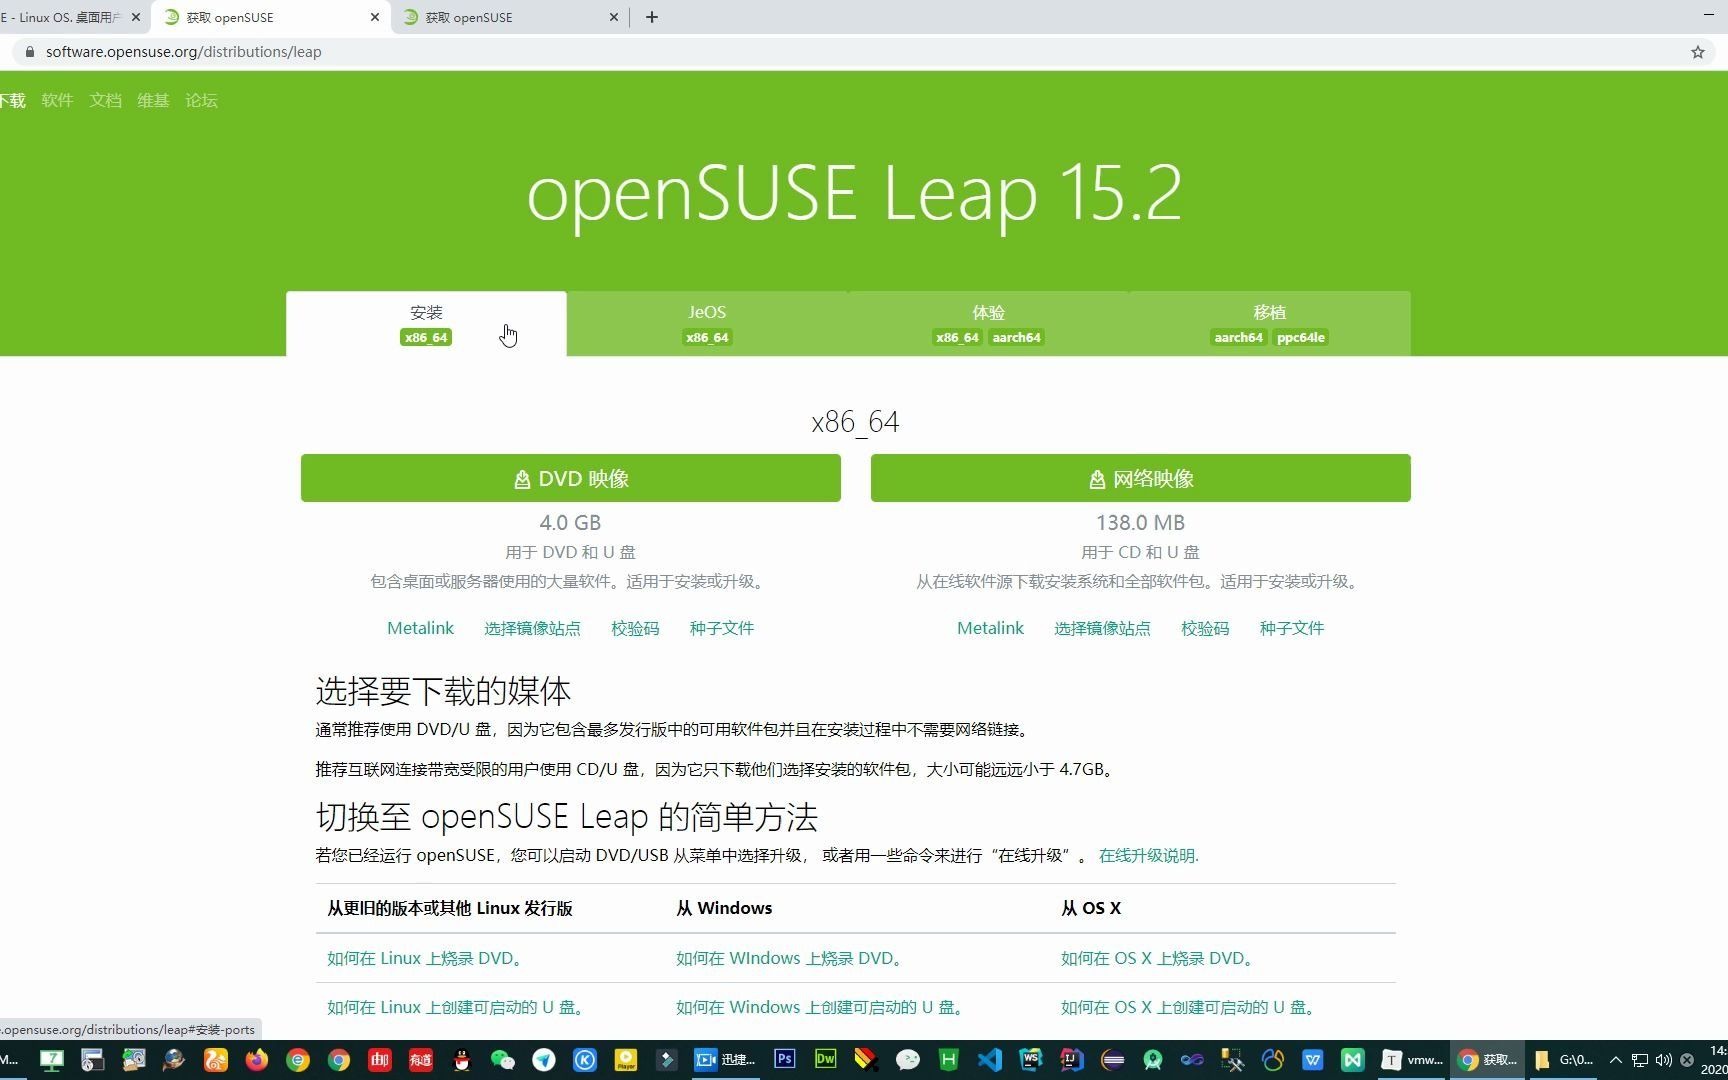Click the address bar URL
The width and height of the screenshot is (1728, 1080).
click(x=183, y=52)
